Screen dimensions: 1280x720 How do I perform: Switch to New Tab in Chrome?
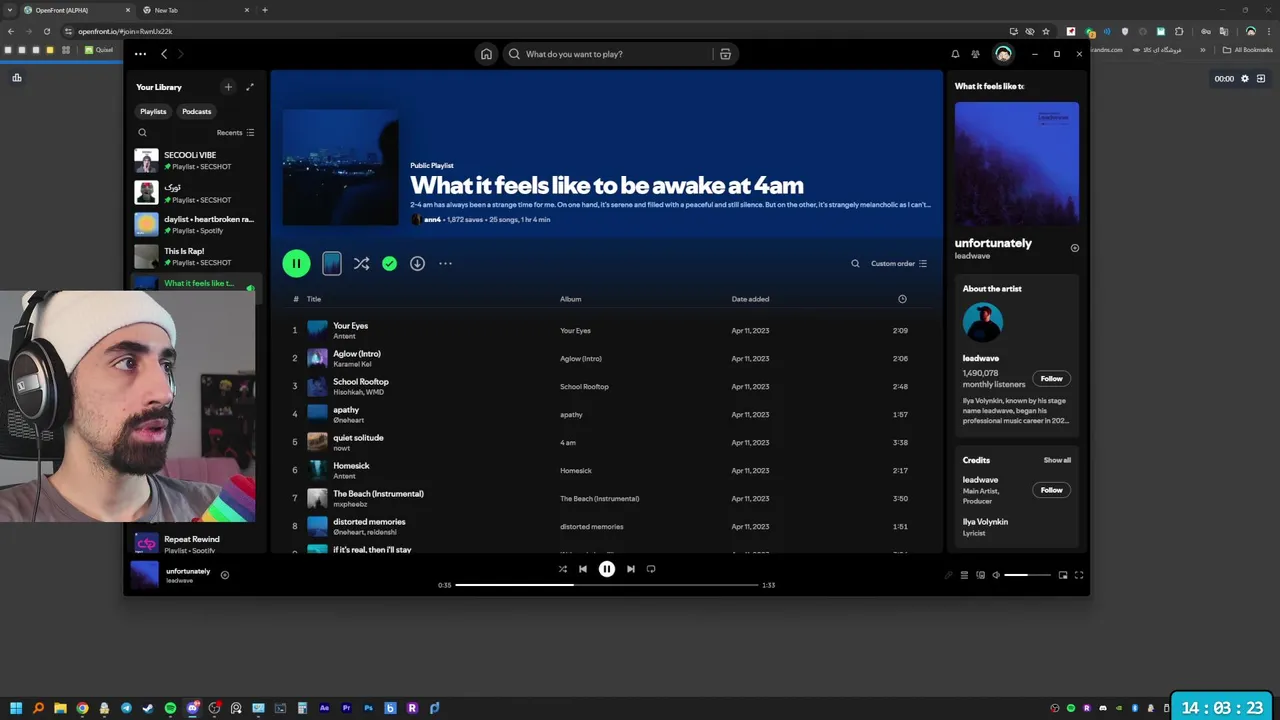pos(196,10)
